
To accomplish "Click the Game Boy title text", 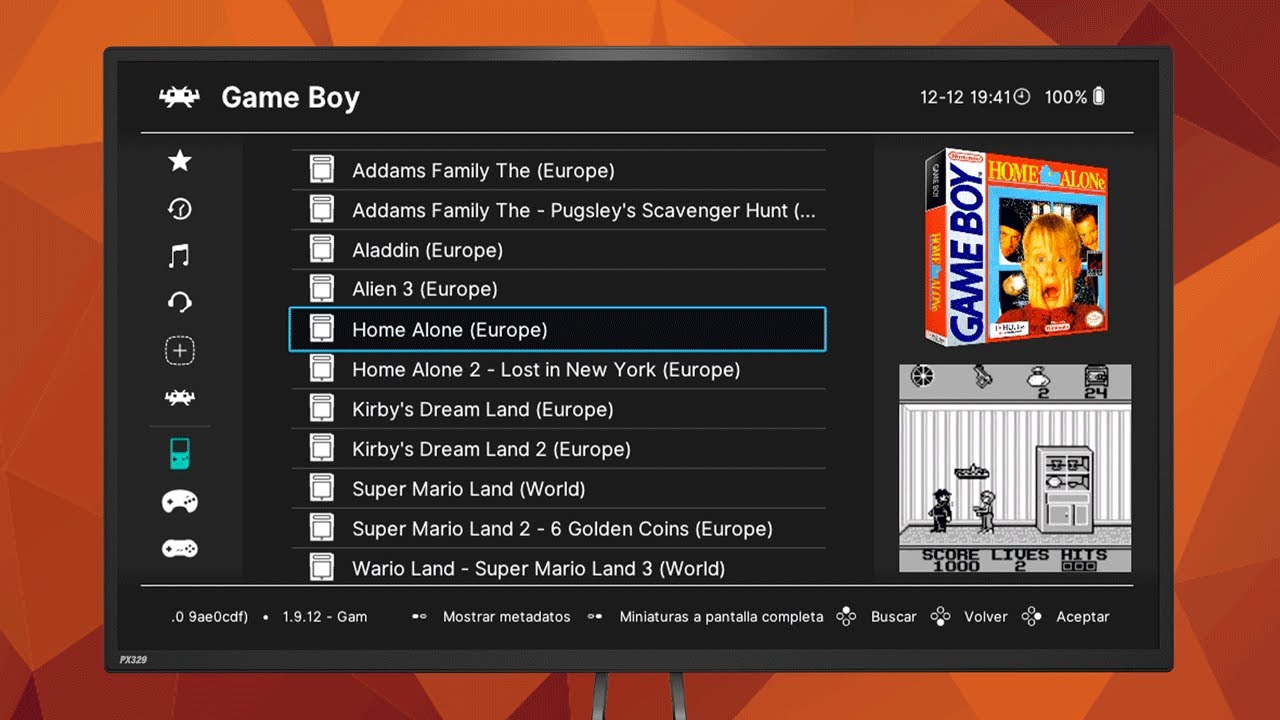I will click(290, 98).
